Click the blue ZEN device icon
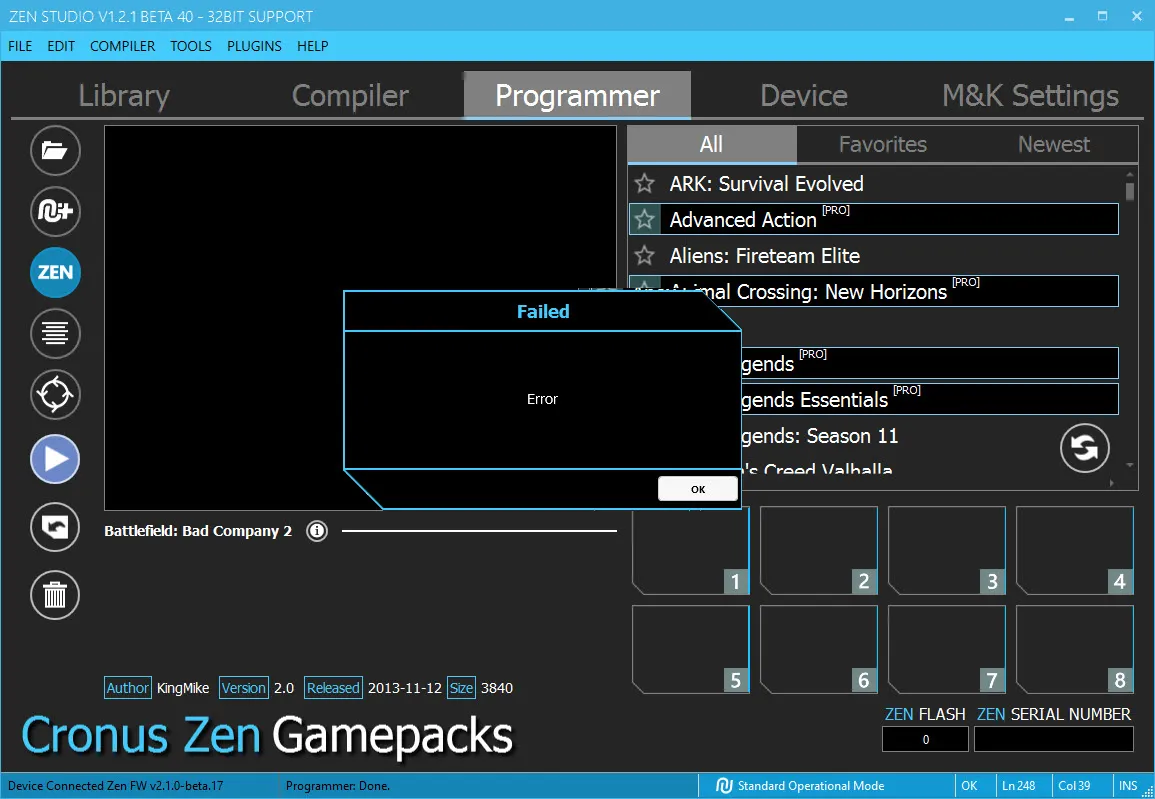 click(x=55, y=272)
